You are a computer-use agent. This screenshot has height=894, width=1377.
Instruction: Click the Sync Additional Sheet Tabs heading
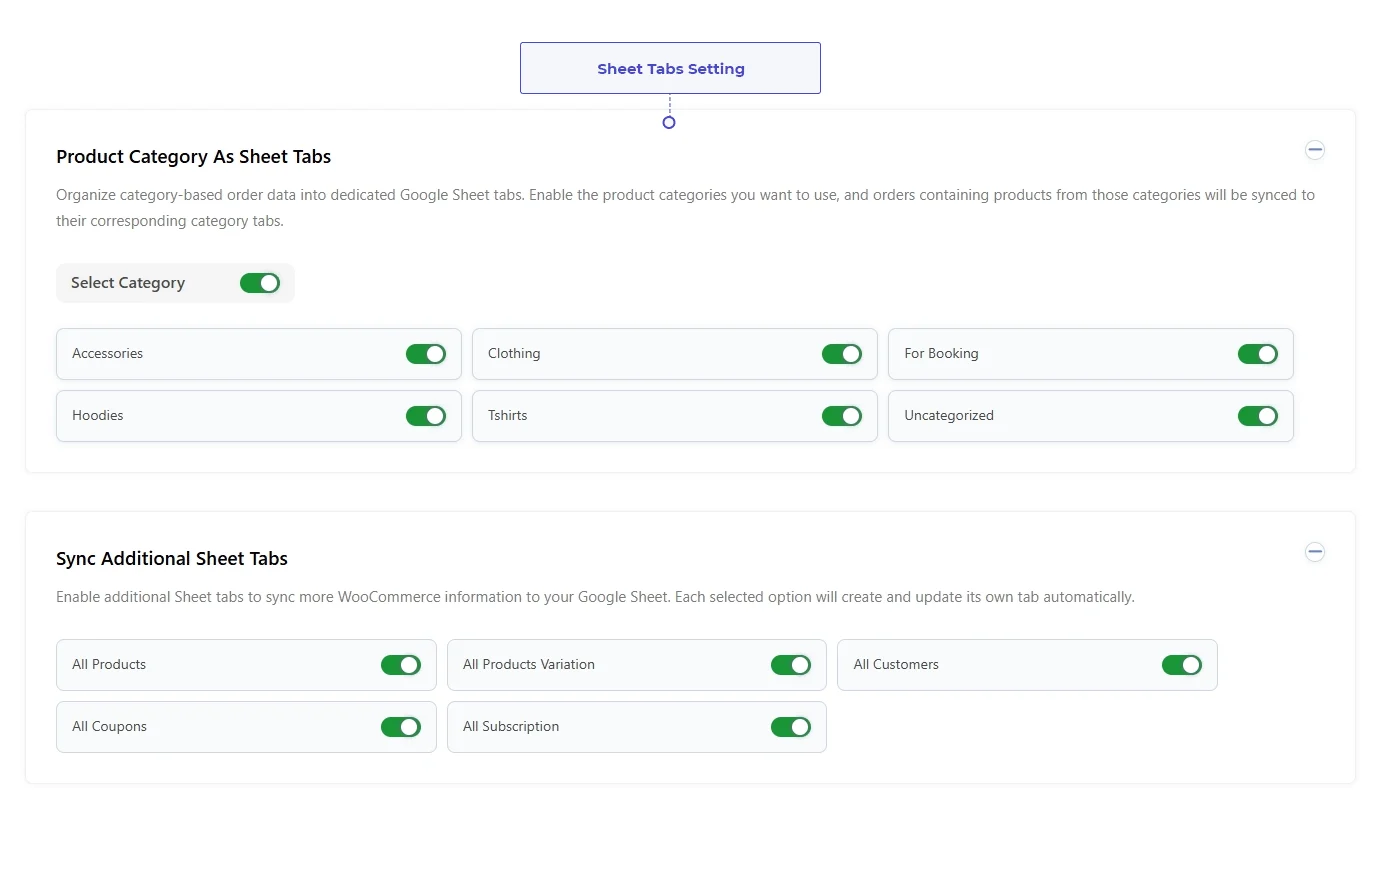pyautogui.click(x=172, y=559)
